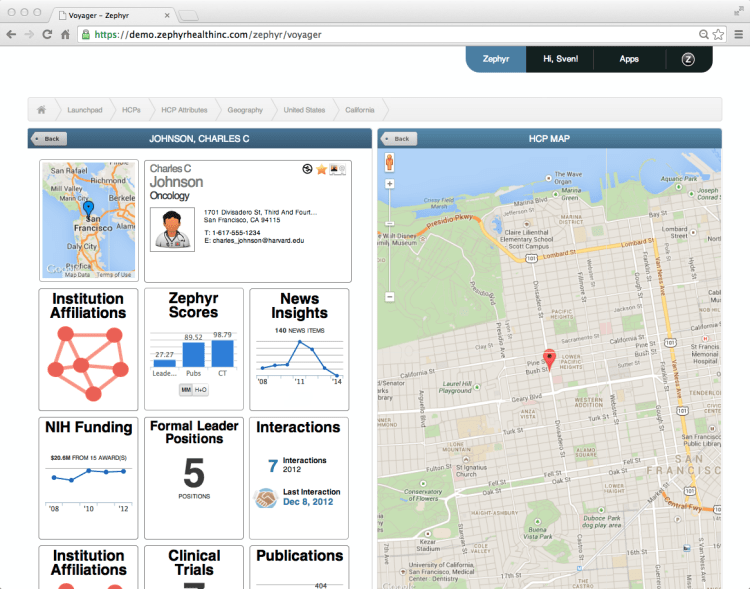Click the blue pin on mini map
750x589 pixels.
pyautogui.click(x=88, y=208)
